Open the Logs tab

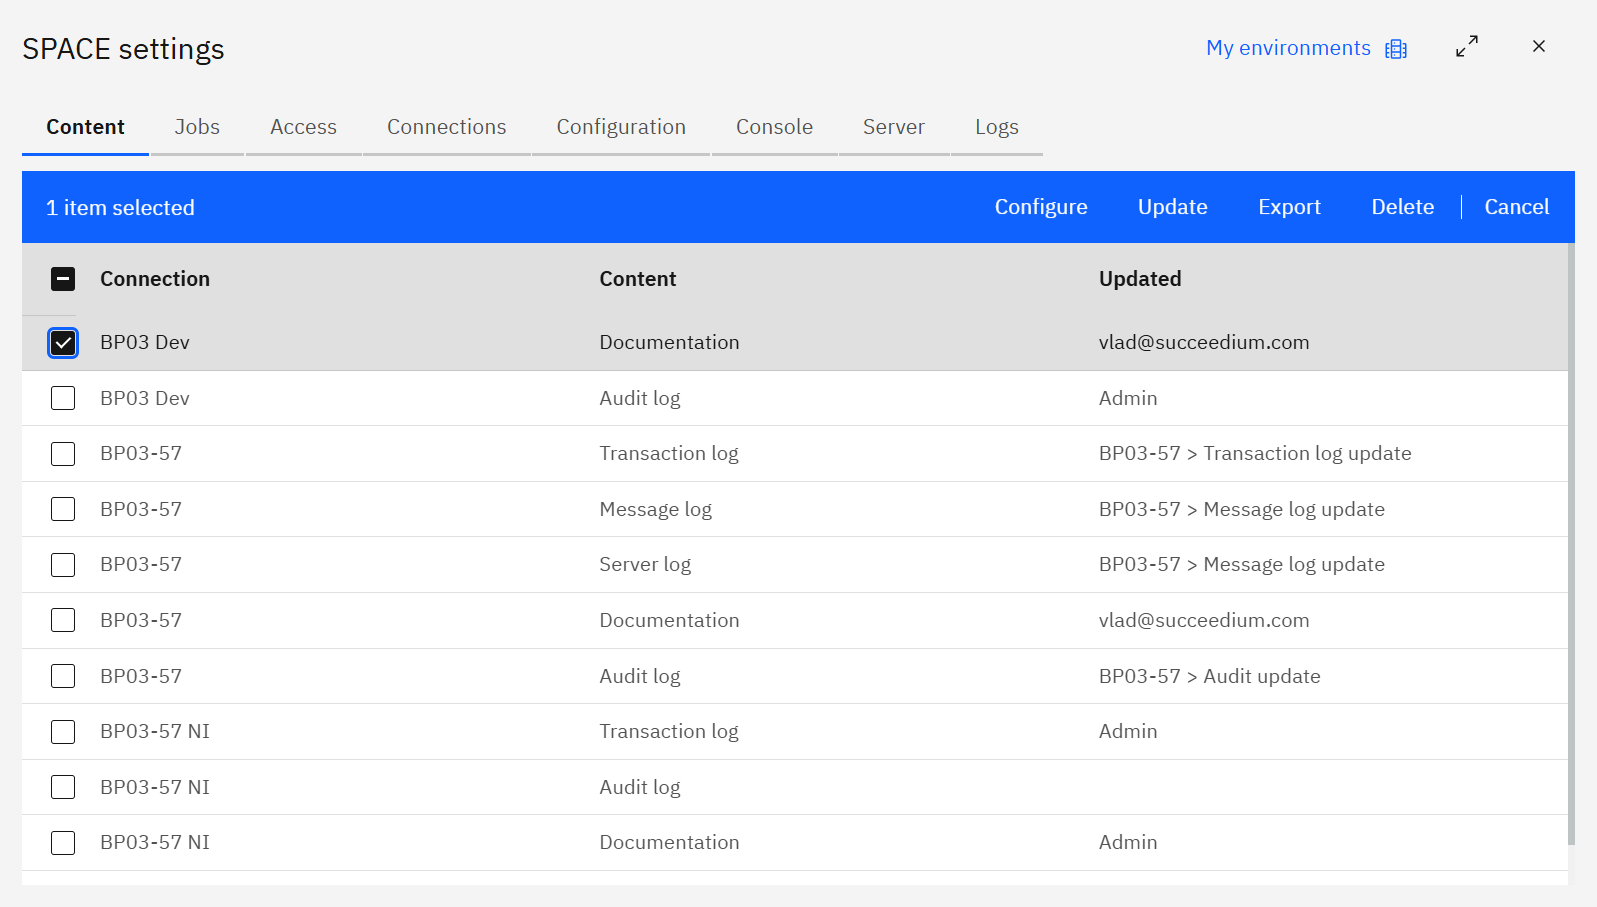click(x=996, y=127)
